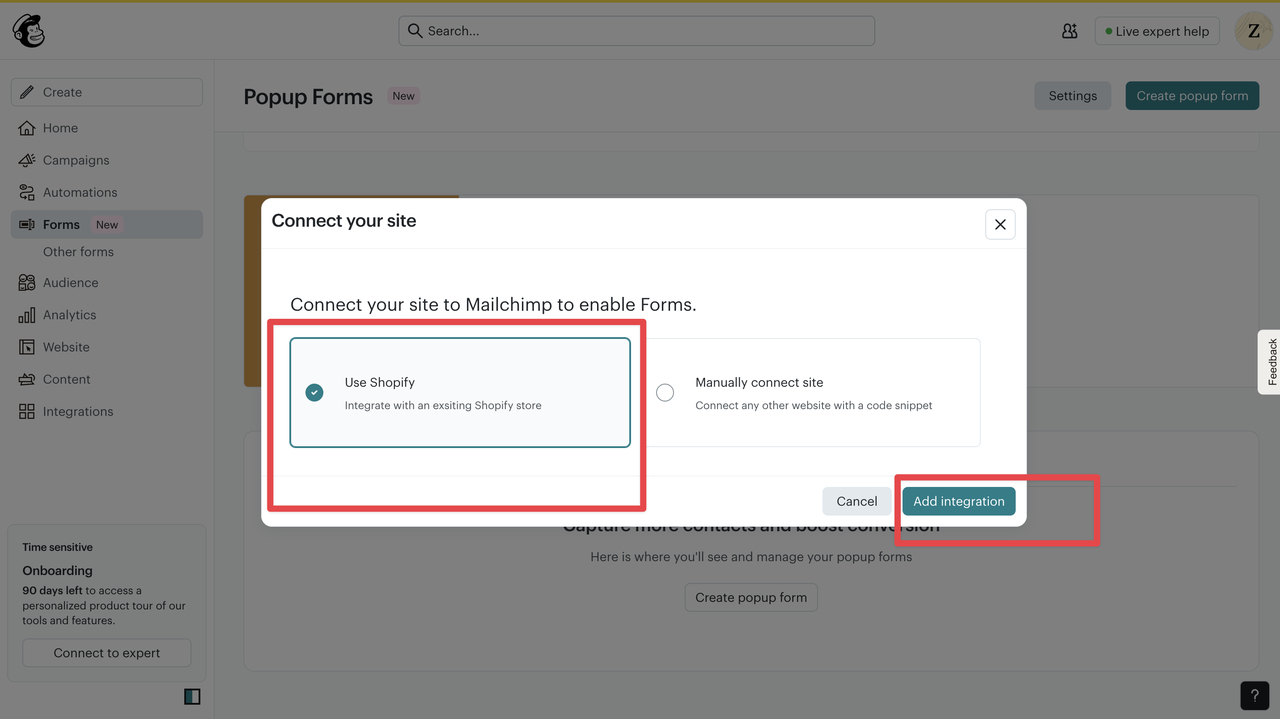1280x719 pixels.
Task: Open the Analytics bar-chart icon
Action: [x=27, y=314]
